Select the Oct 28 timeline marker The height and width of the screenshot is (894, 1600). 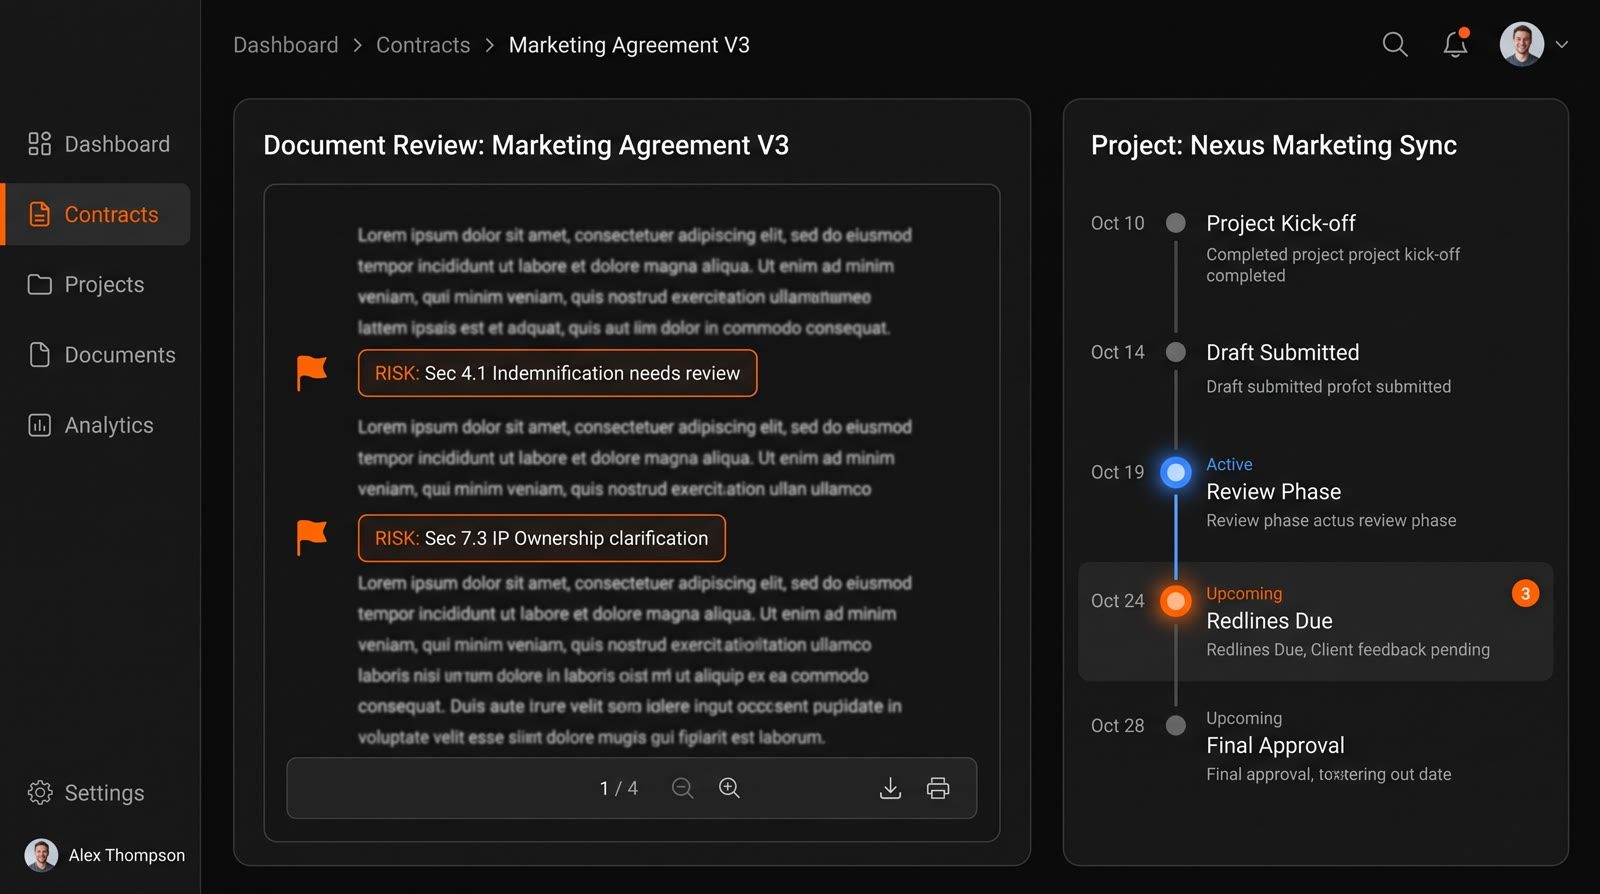(x=1176, y=726)
